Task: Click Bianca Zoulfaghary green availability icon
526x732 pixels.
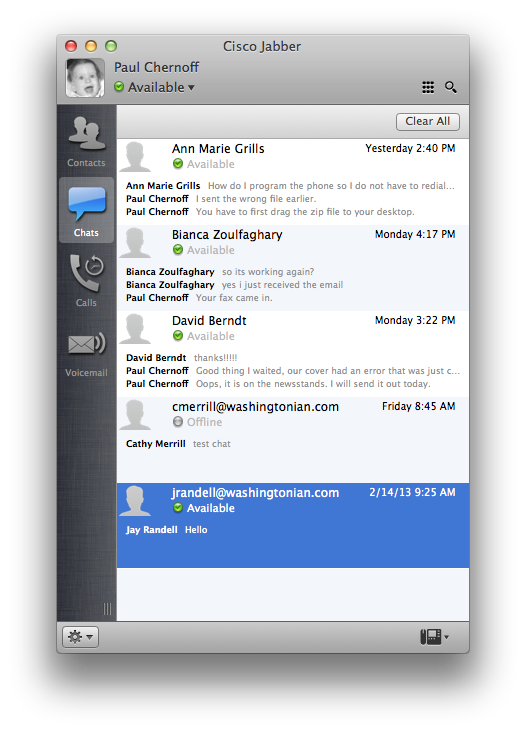Action: [x=178, y=250]
